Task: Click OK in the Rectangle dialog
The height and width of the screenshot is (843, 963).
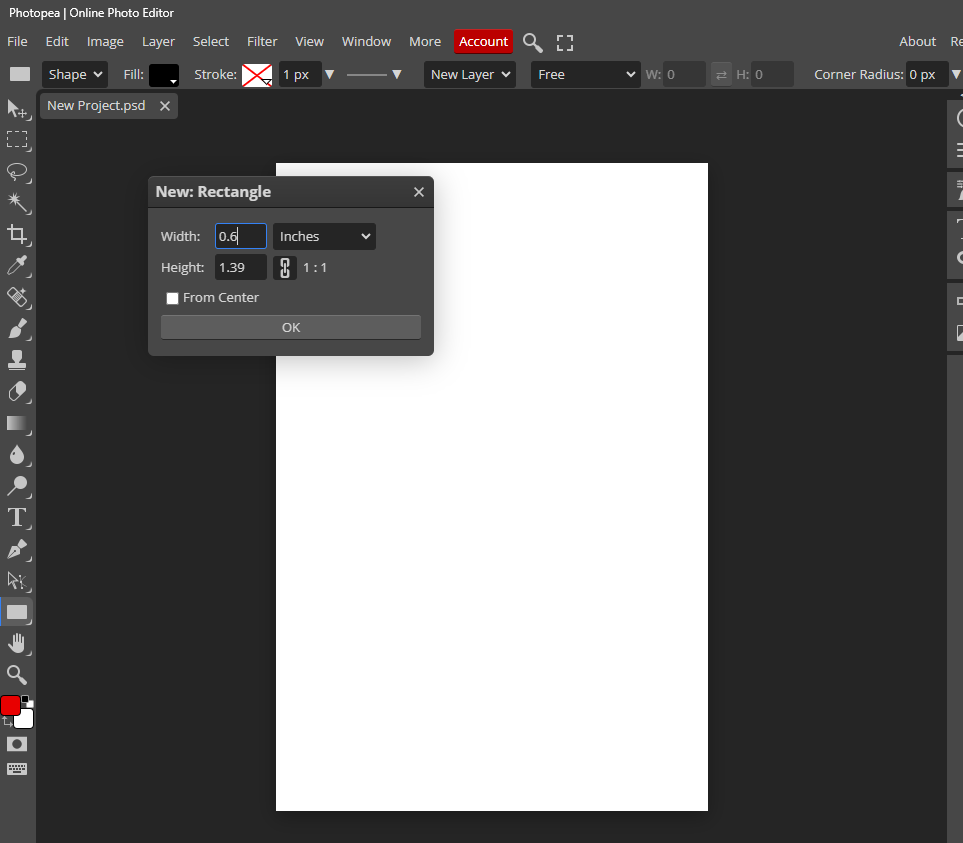Action: 291,328
